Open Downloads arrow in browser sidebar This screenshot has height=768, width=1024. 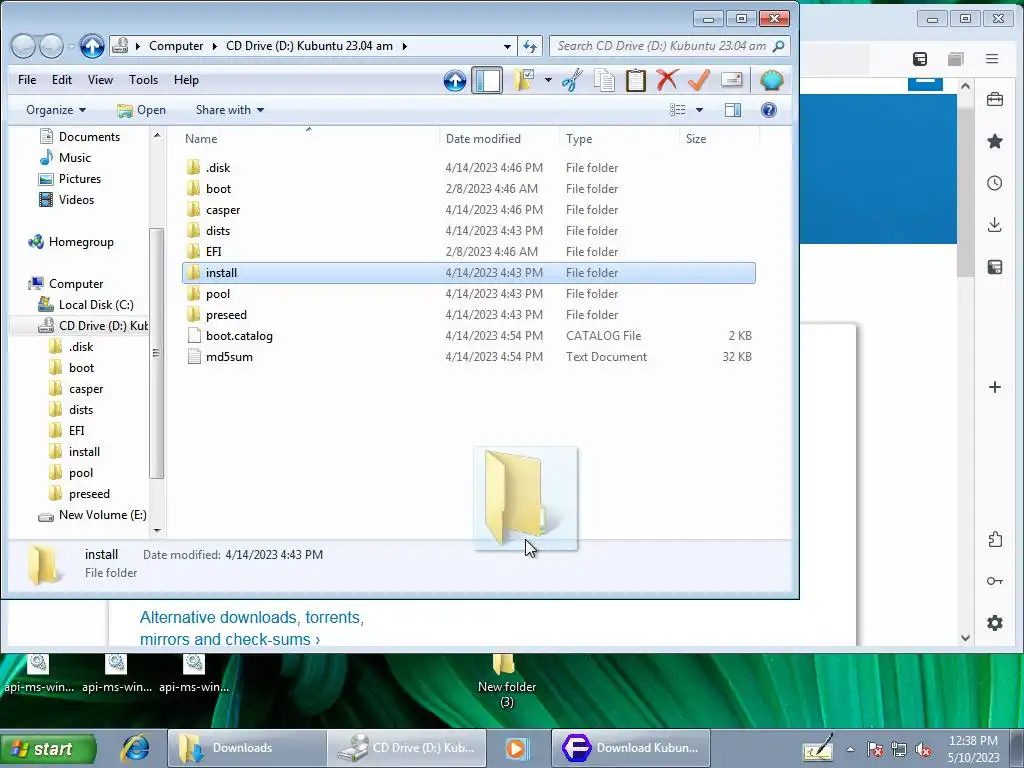[x=995, y=225]
